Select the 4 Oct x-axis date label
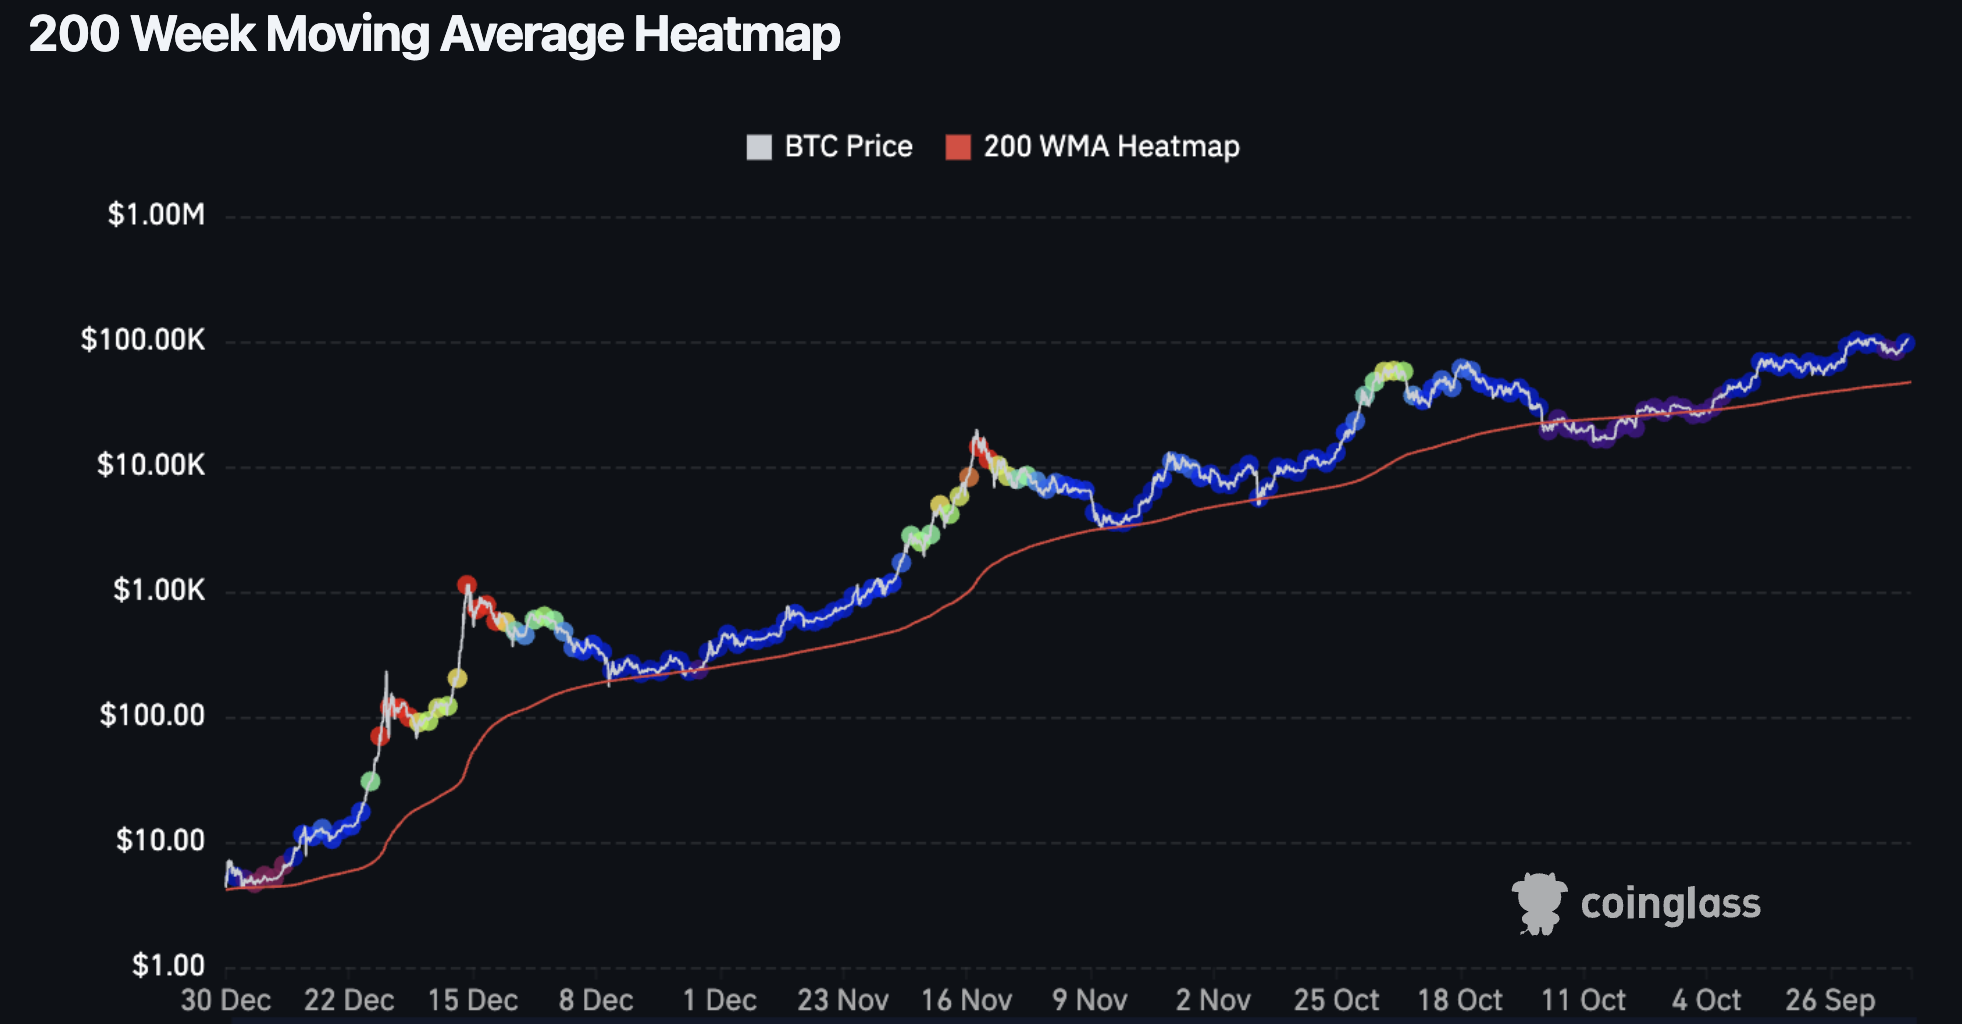This screenshot has height=1024, width=1962. click(x=1706, y=1000)
